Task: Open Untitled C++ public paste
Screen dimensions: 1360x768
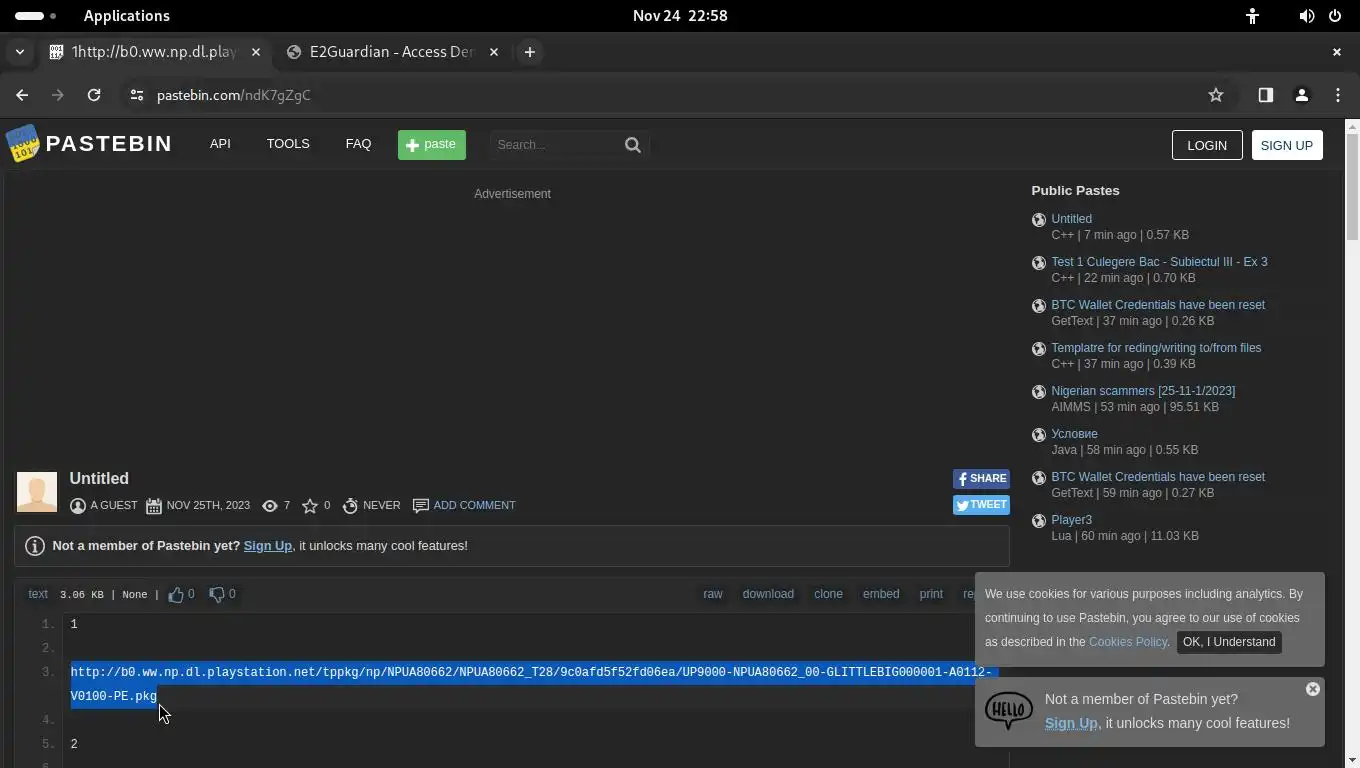Action: pyautogui.click(x=1071, y=219)
